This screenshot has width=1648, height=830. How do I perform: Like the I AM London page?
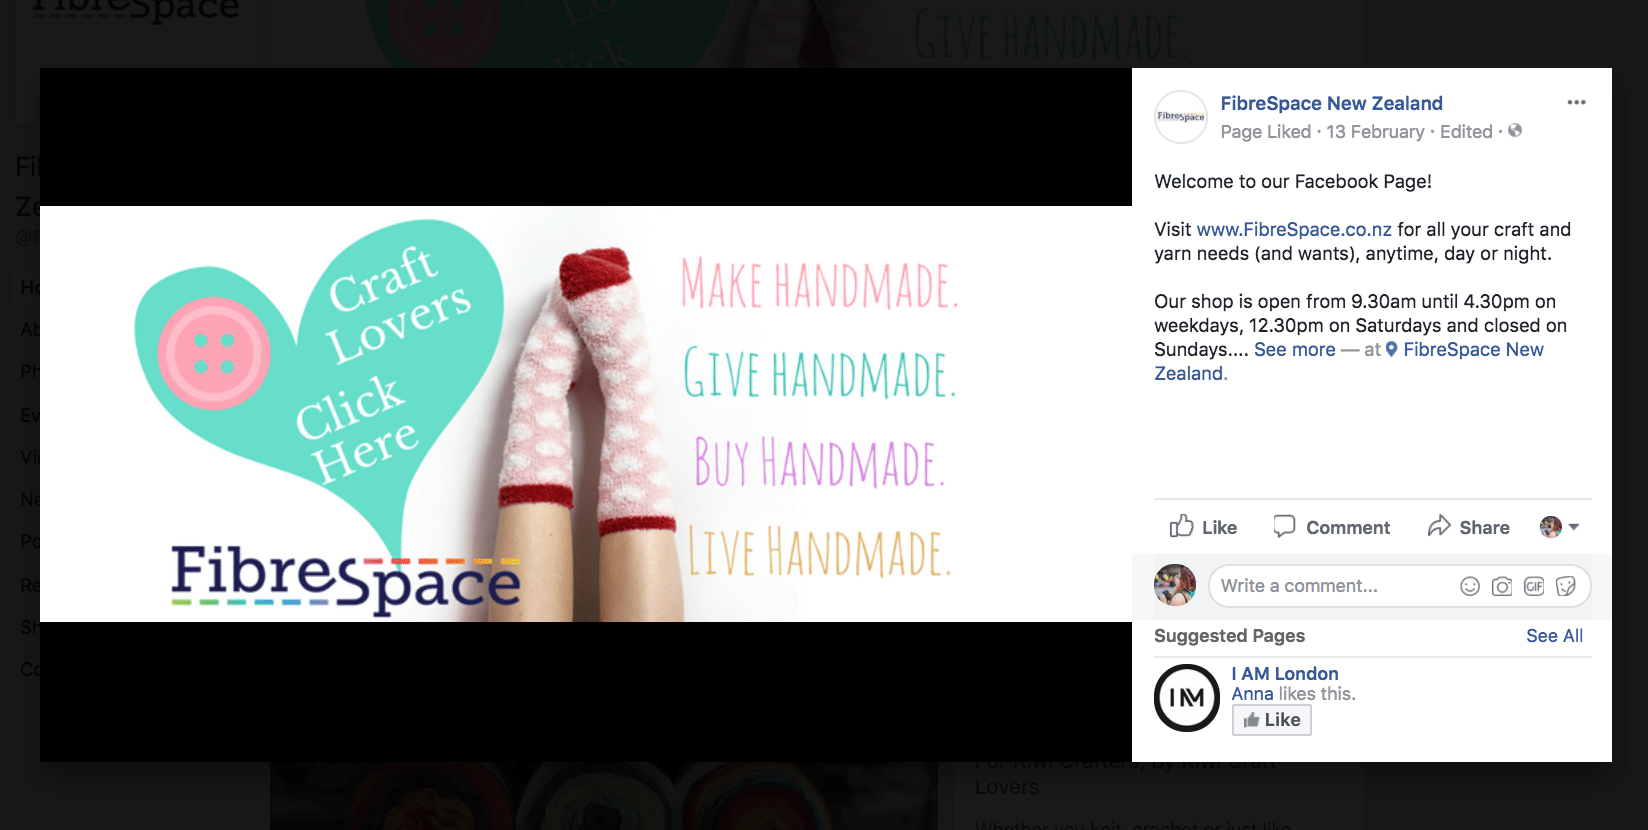(x=1271, y=720)
